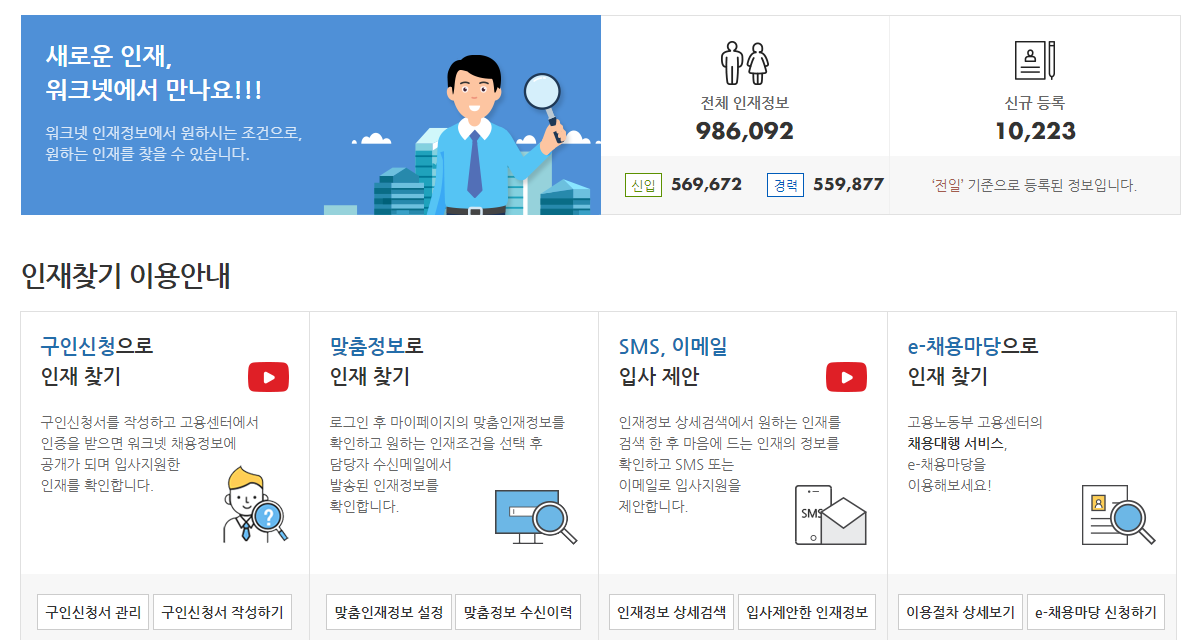
Task: Click description starting 인재정보 상세검색에서 원하는 인재를
Action: point(730,463)
